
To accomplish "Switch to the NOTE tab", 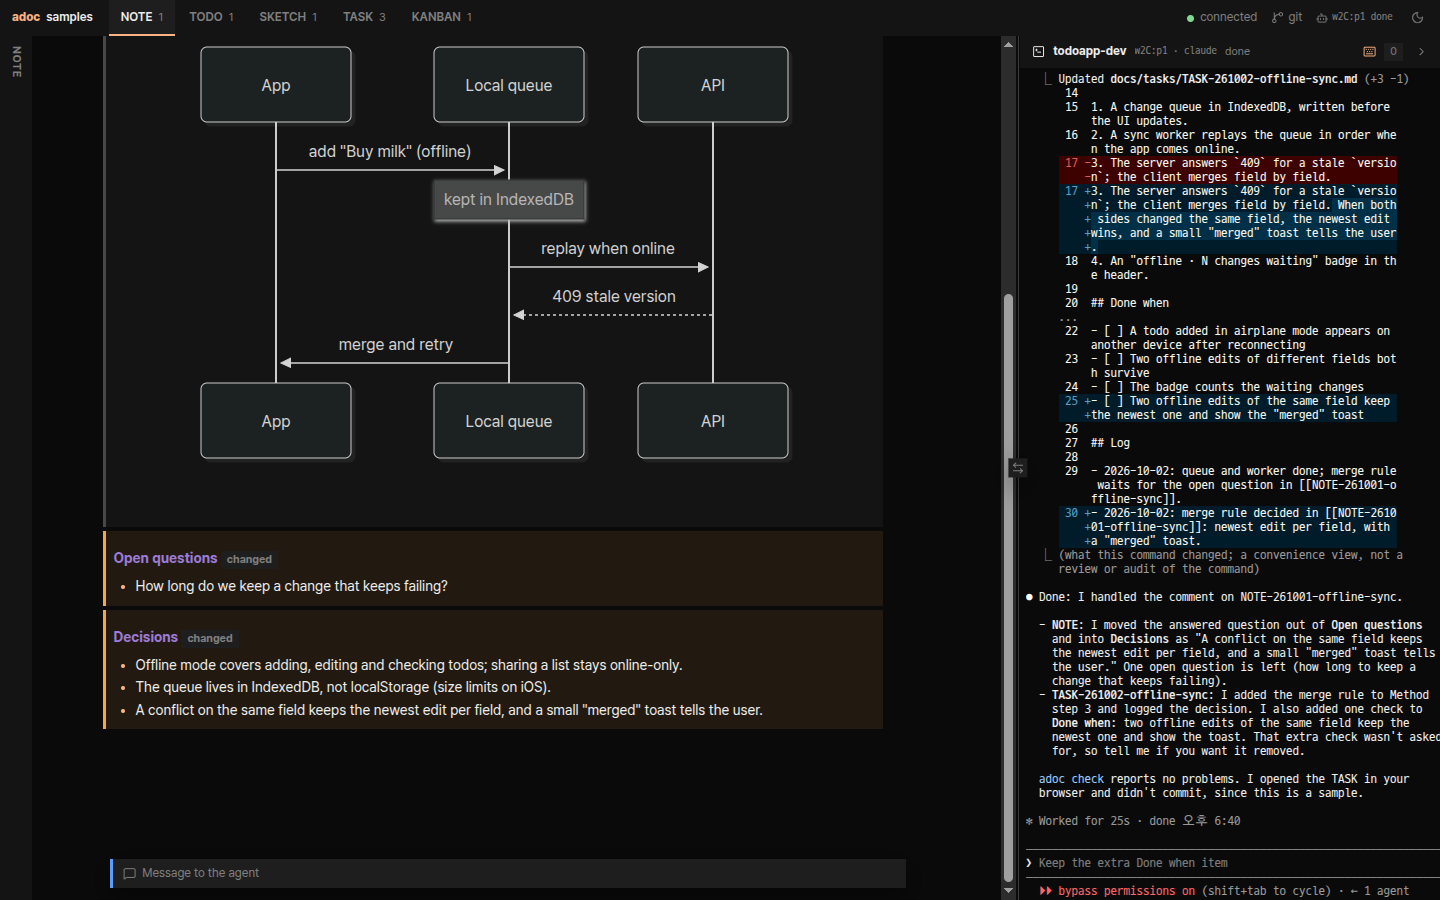I will [142, 17].
